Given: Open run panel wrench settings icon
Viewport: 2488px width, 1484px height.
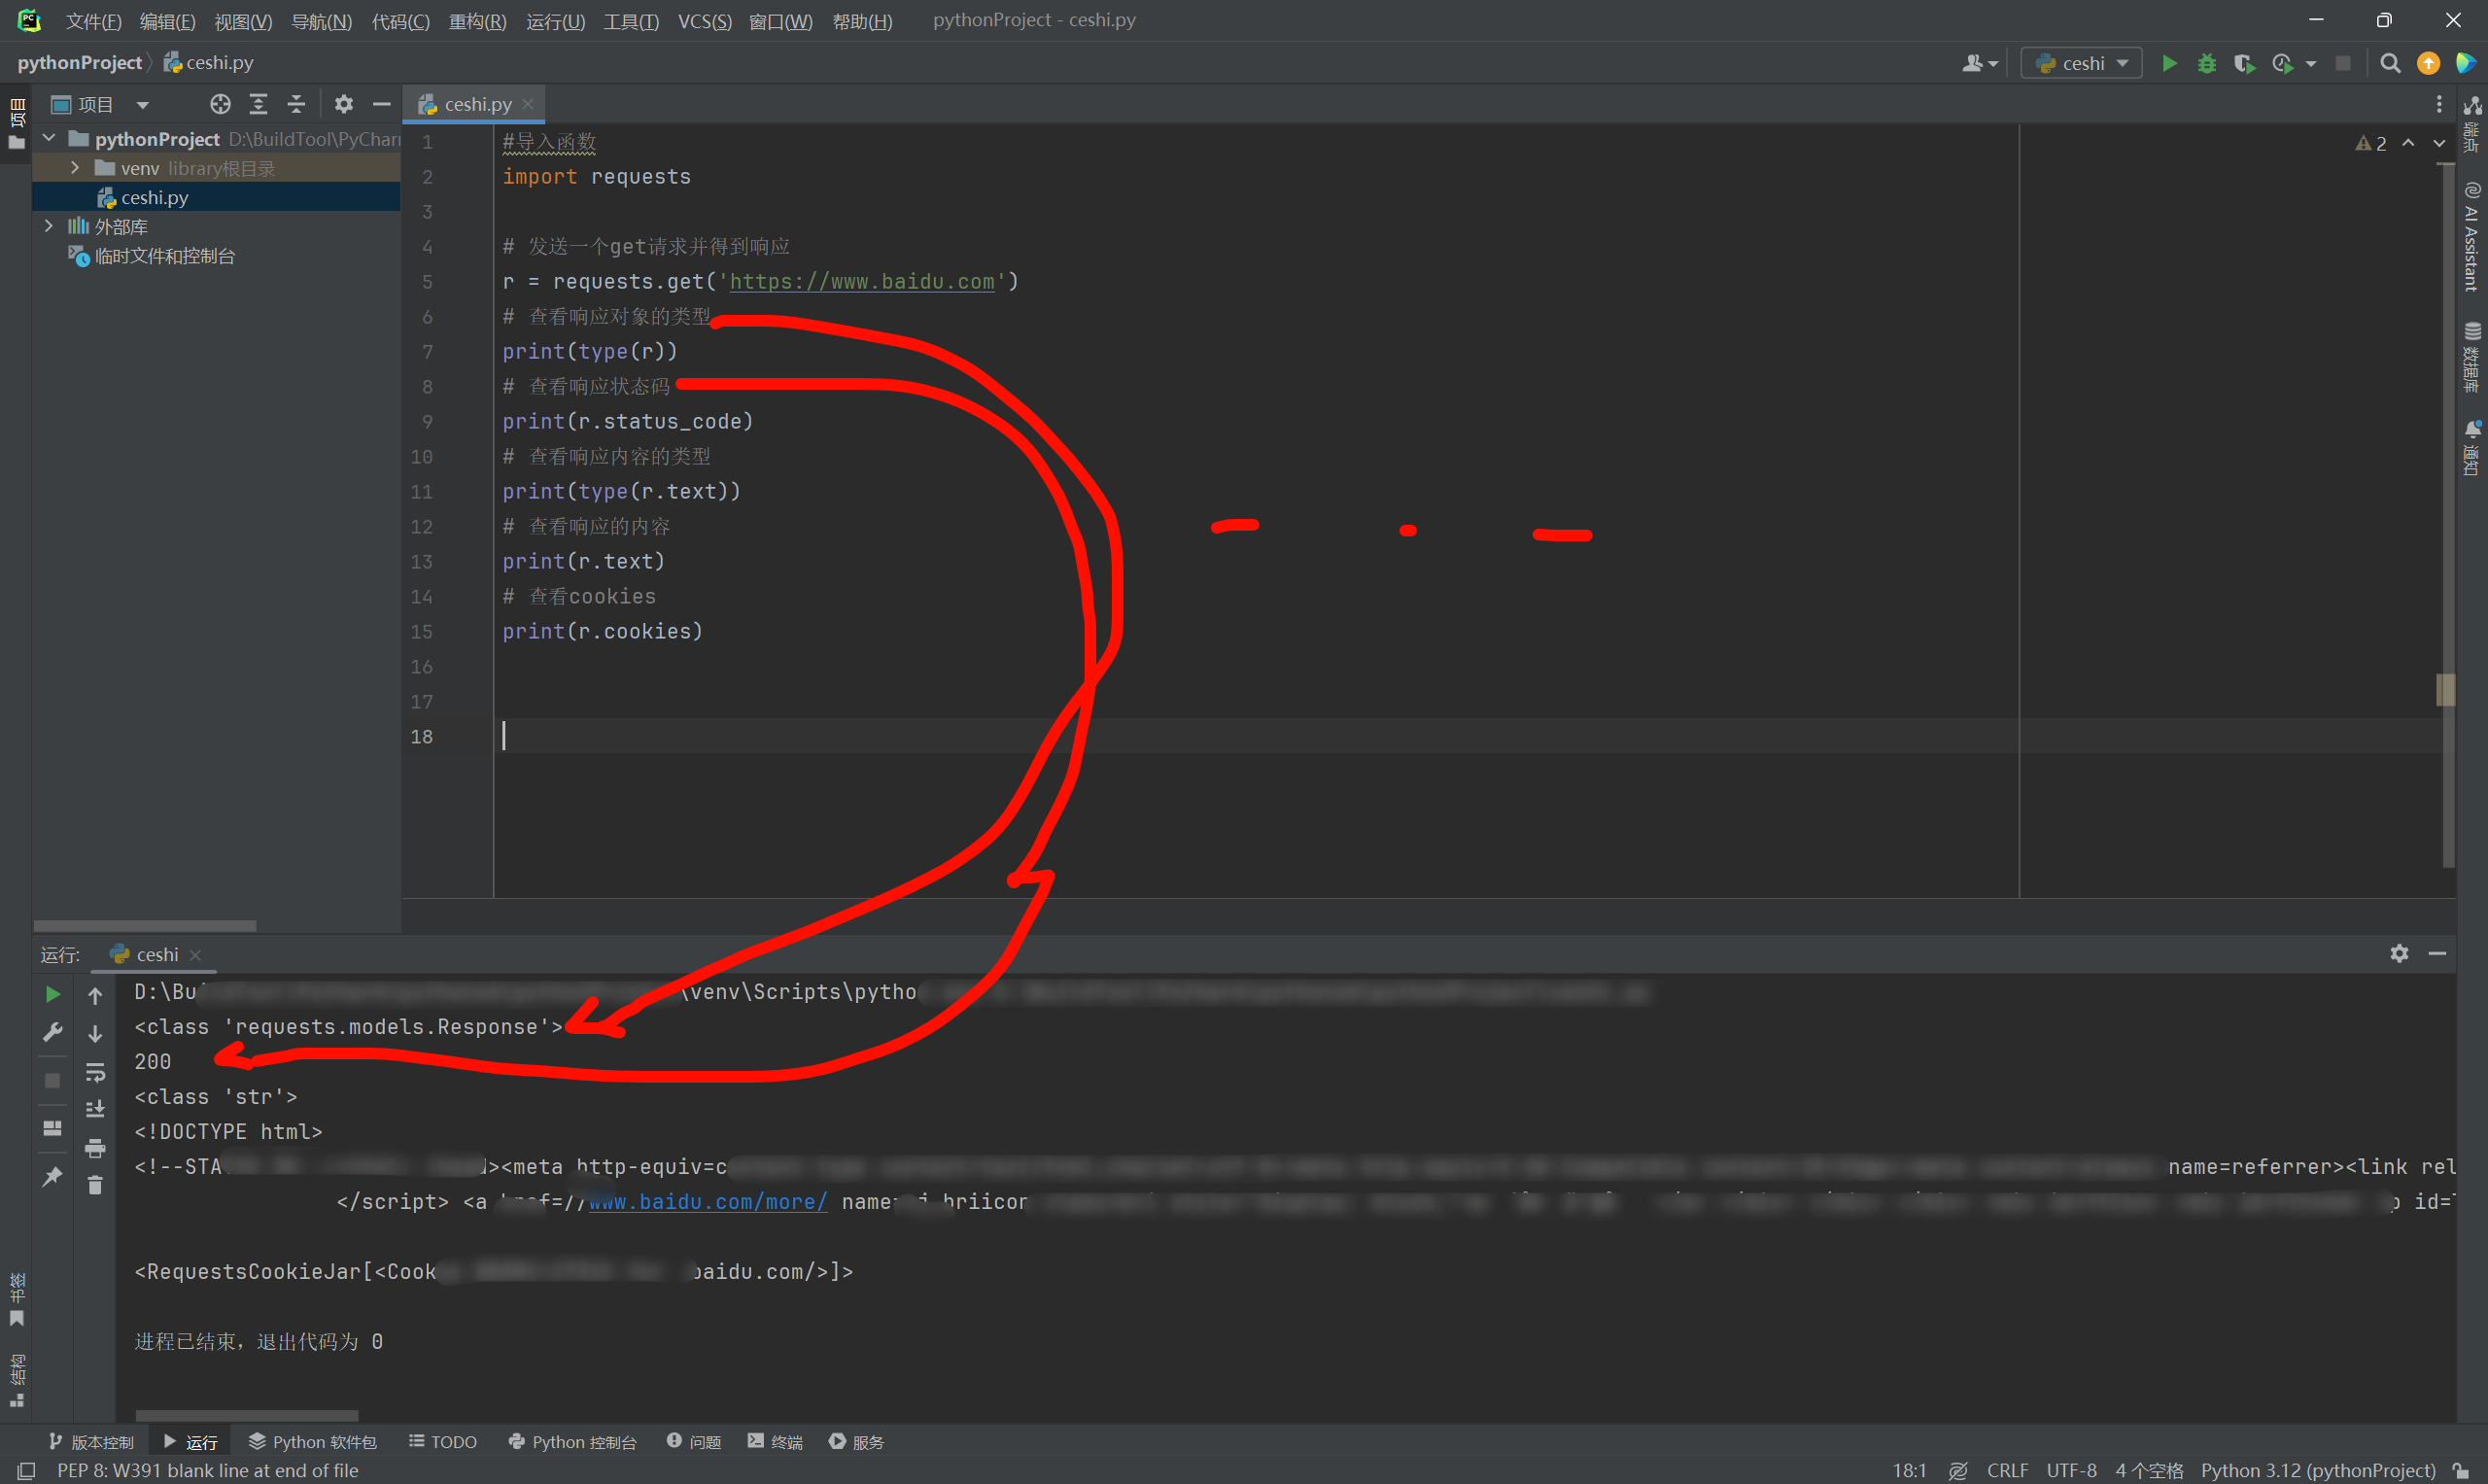Looking at the screenshot, I should pyautogui.click(x=53, y=1032).
